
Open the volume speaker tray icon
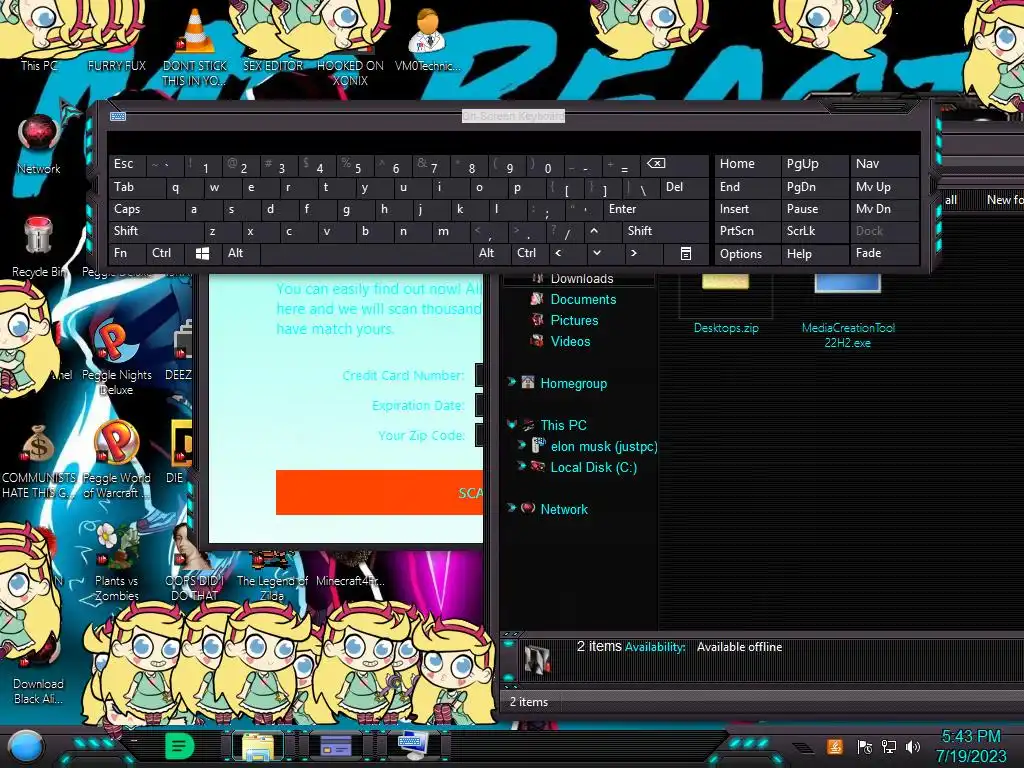[x=913, y=746]
